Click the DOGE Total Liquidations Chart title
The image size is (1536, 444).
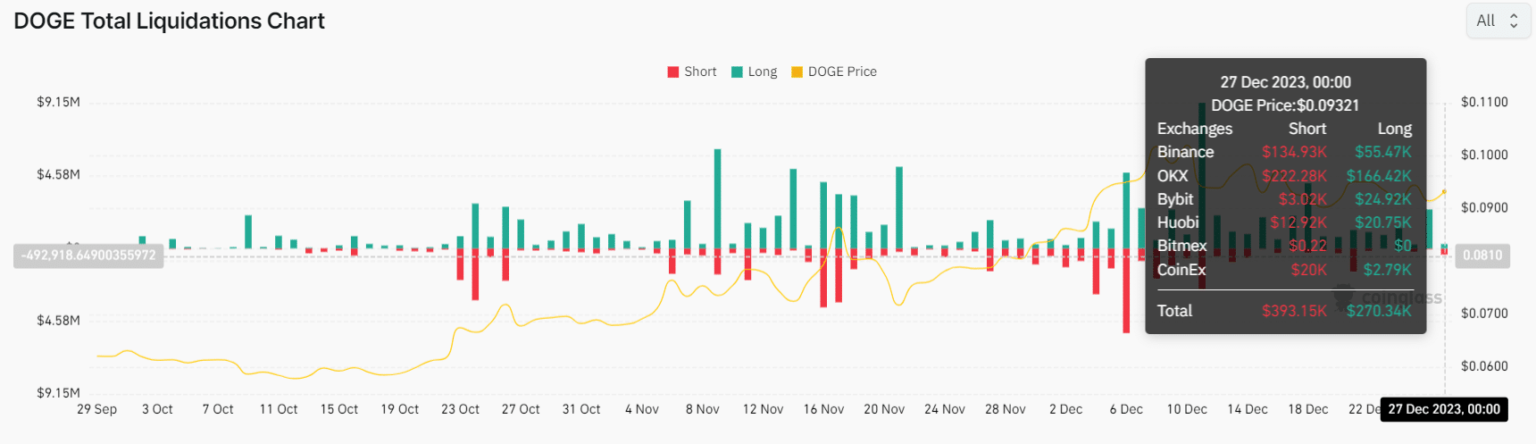coord(169,21)
